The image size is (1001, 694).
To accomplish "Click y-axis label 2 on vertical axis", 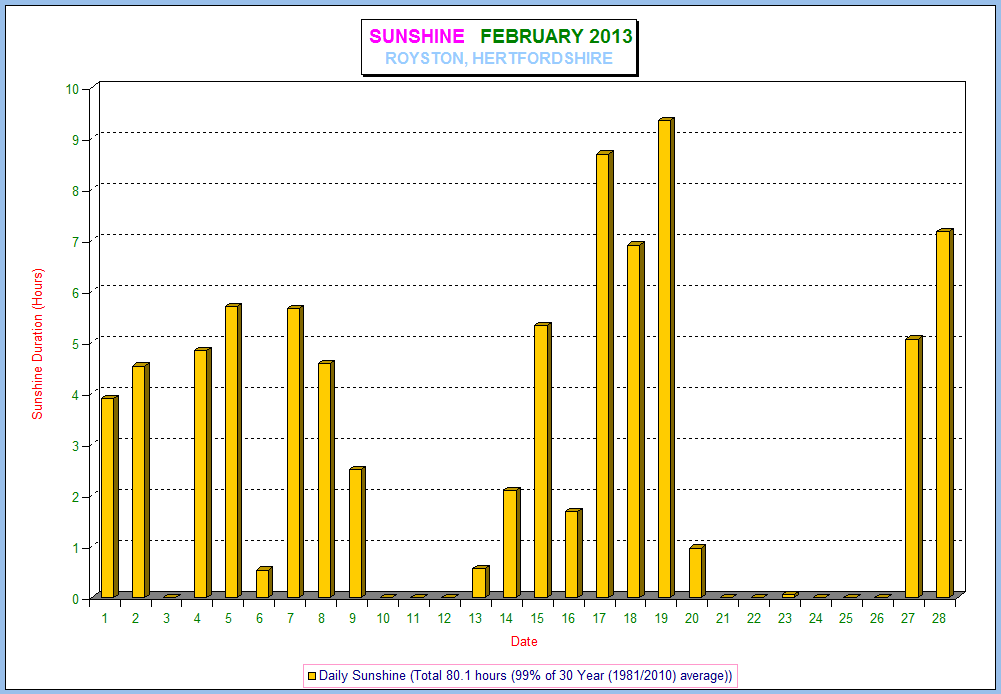I will [x=76, y=497].
